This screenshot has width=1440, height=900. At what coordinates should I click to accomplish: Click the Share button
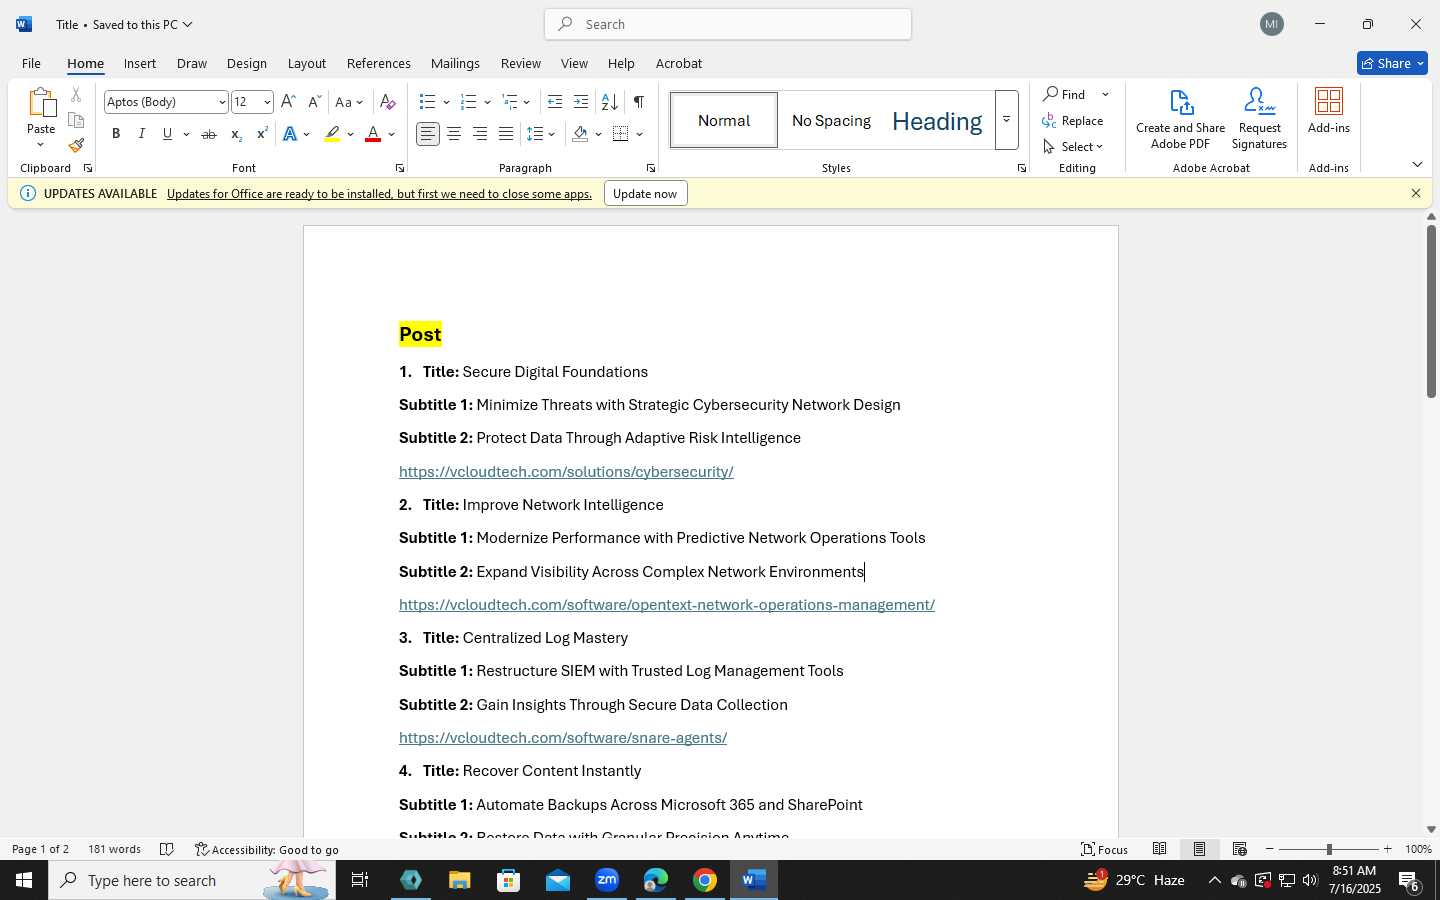point(1392,63)
